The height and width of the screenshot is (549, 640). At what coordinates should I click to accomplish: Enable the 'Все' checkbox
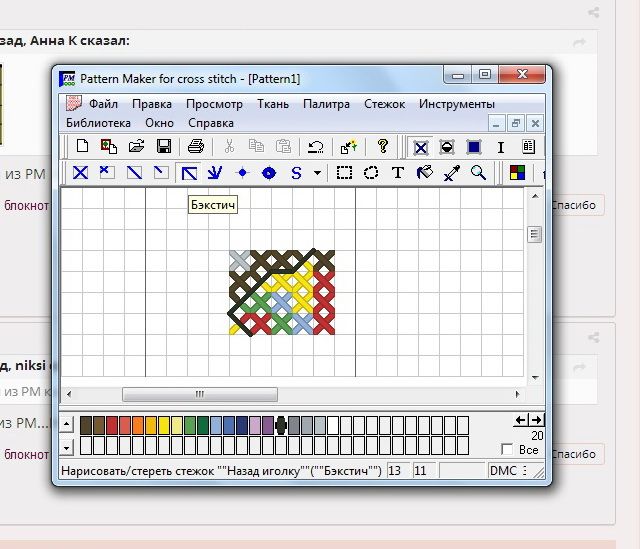(x=507, y=450)
